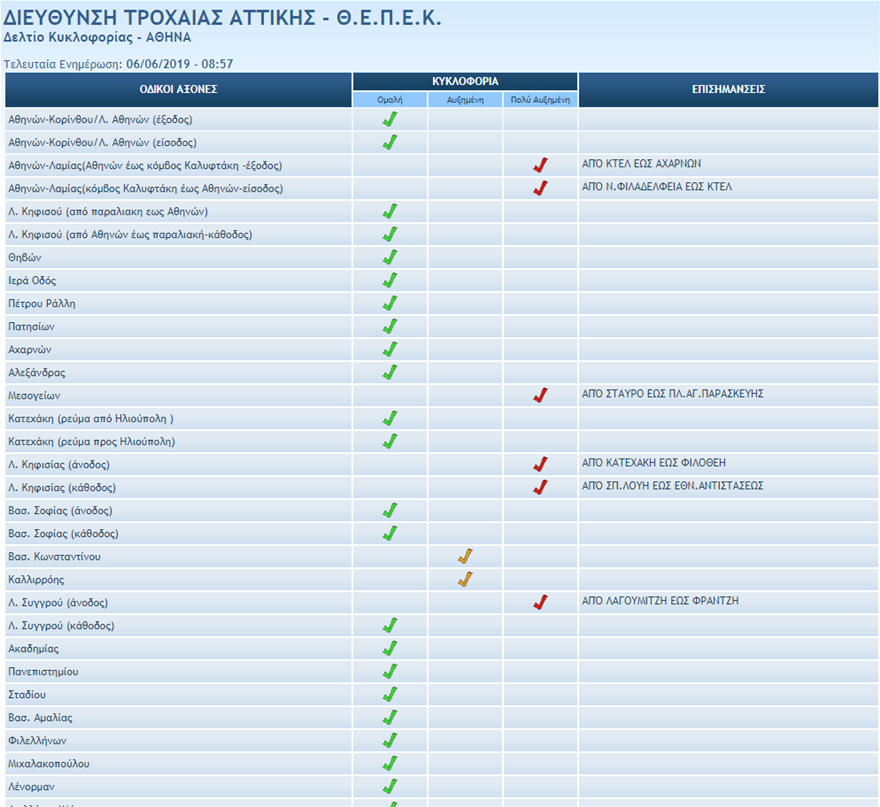
Task: Click the red checkmark for Μεσογείων
Action: pos(540,395)
